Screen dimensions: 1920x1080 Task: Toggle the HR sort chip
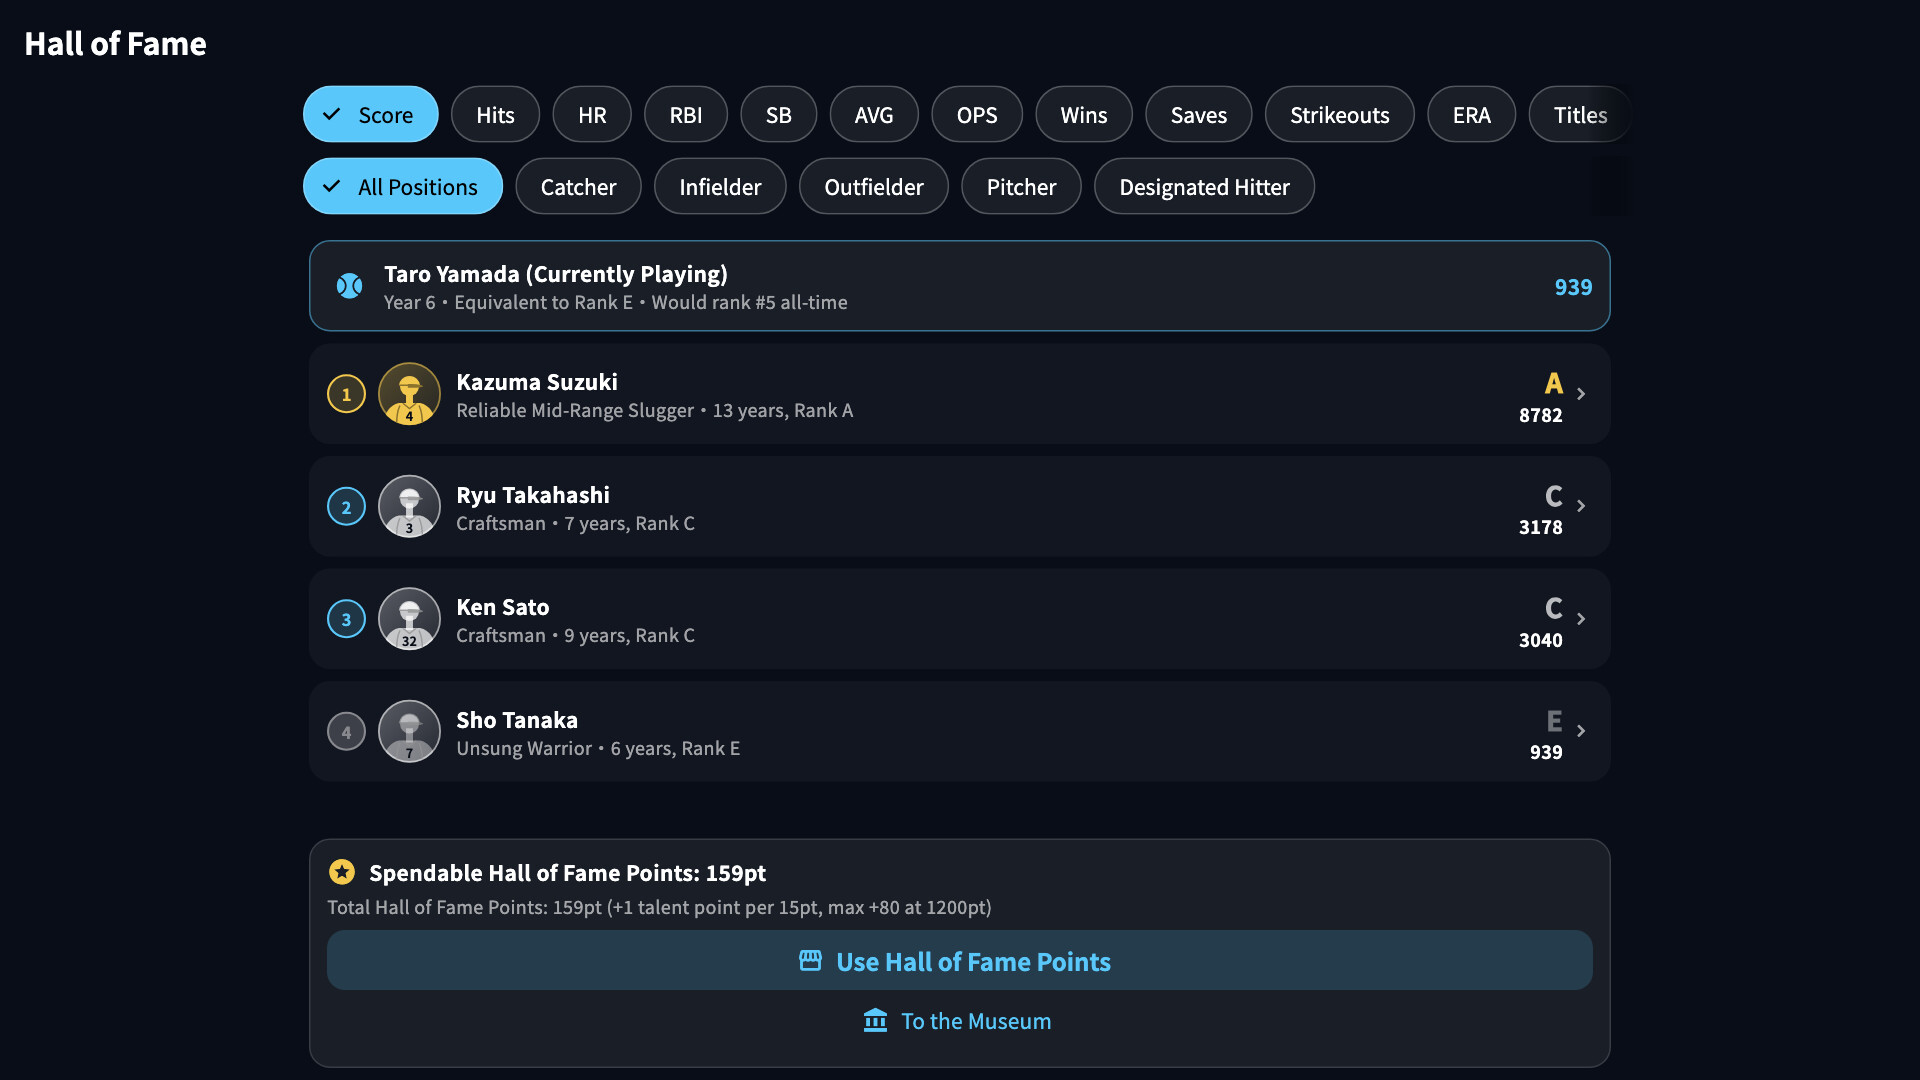click(x=592, y=115)
